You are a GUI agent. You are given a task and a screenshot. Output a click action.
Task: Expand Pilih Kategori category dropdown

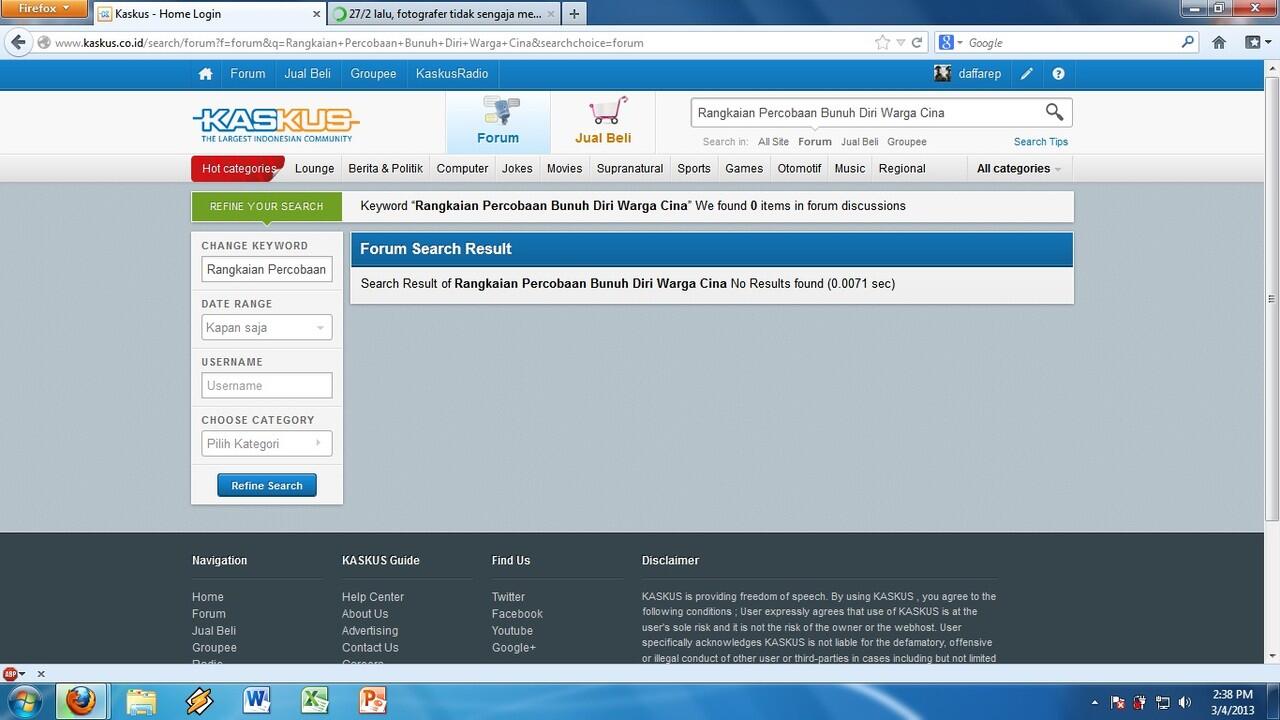tap(267, 444)
